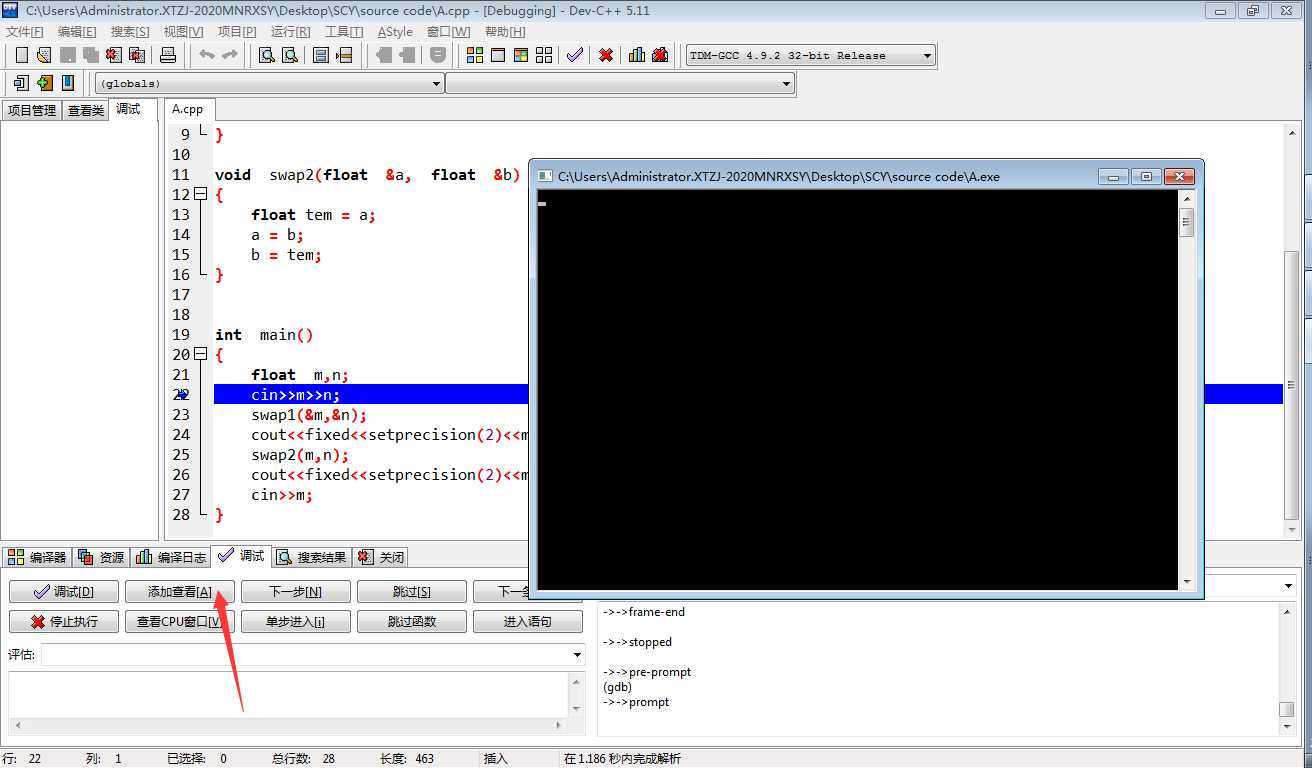Click the Compile icon with four colored squares
Screen dimensions: 1312x768
[475, 55]
